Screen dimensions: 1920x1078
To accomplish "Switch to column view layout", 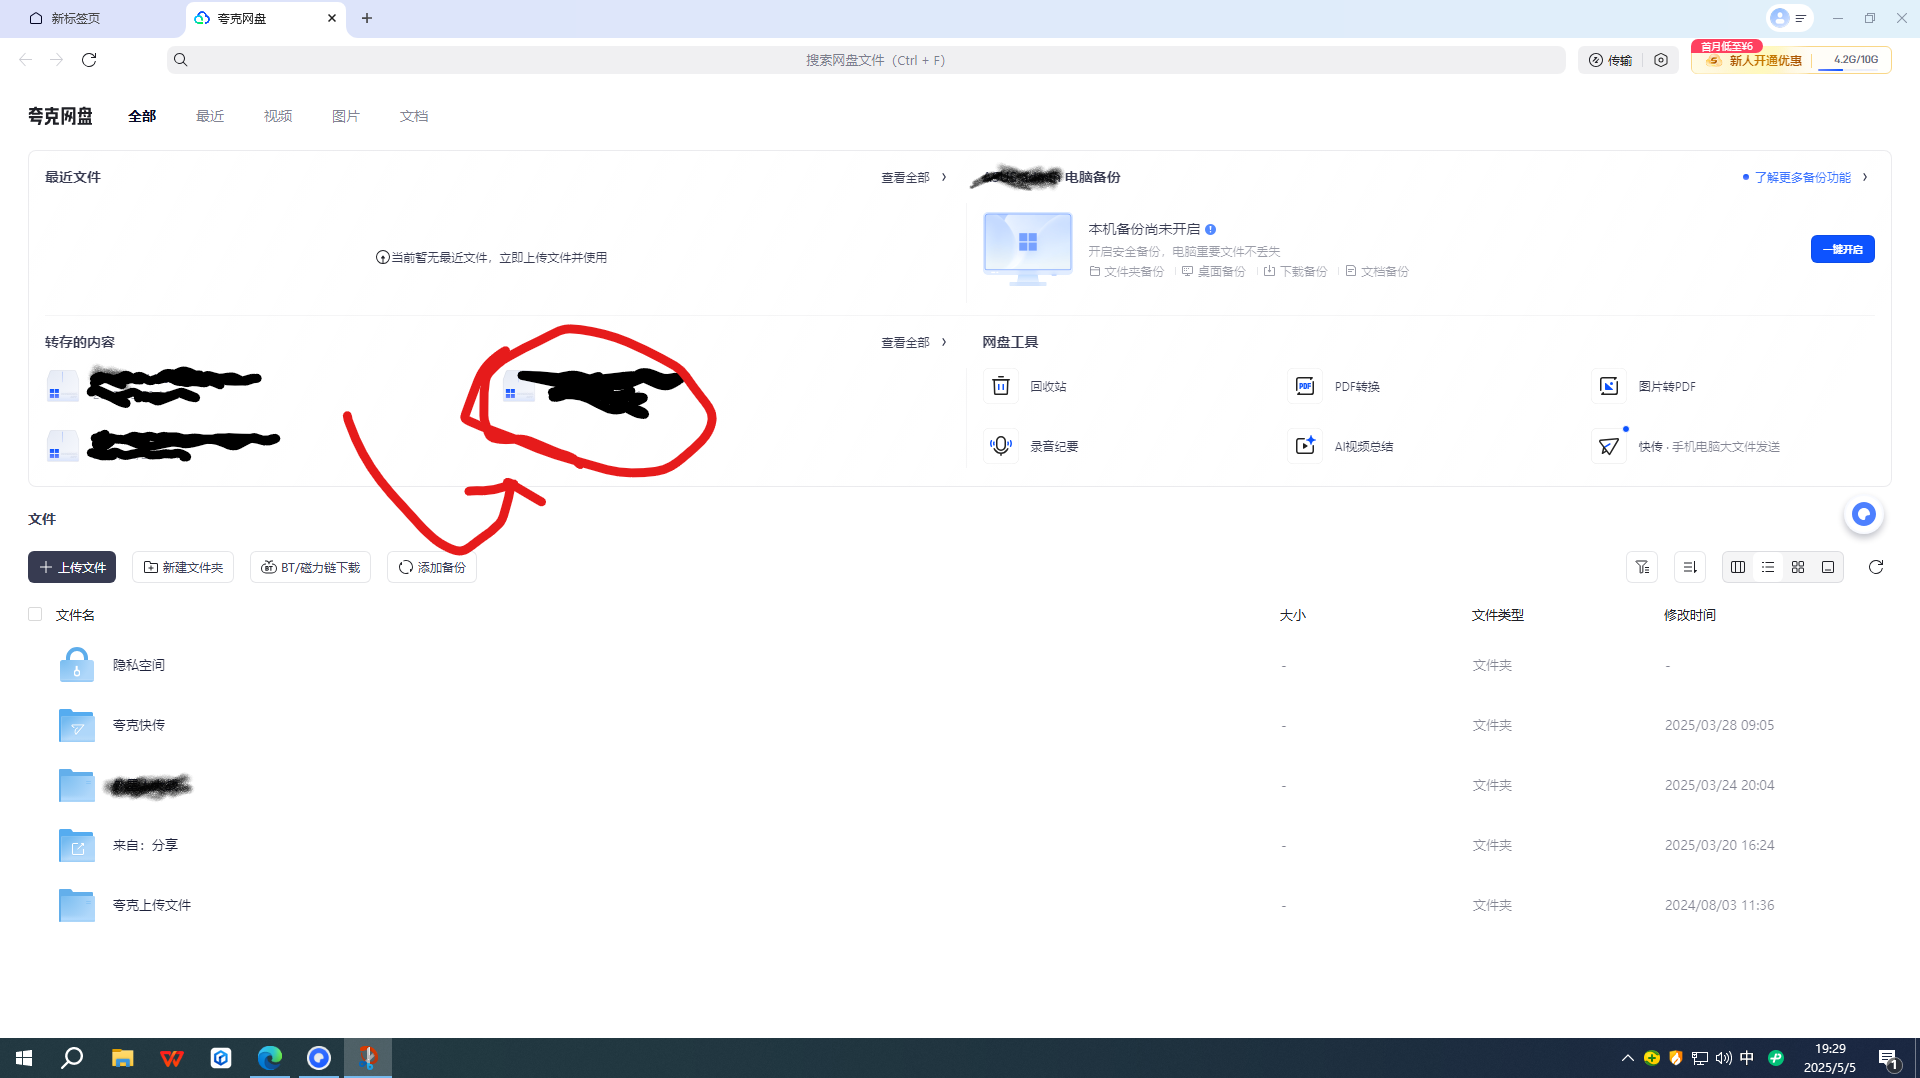I will pos(1738,567).
